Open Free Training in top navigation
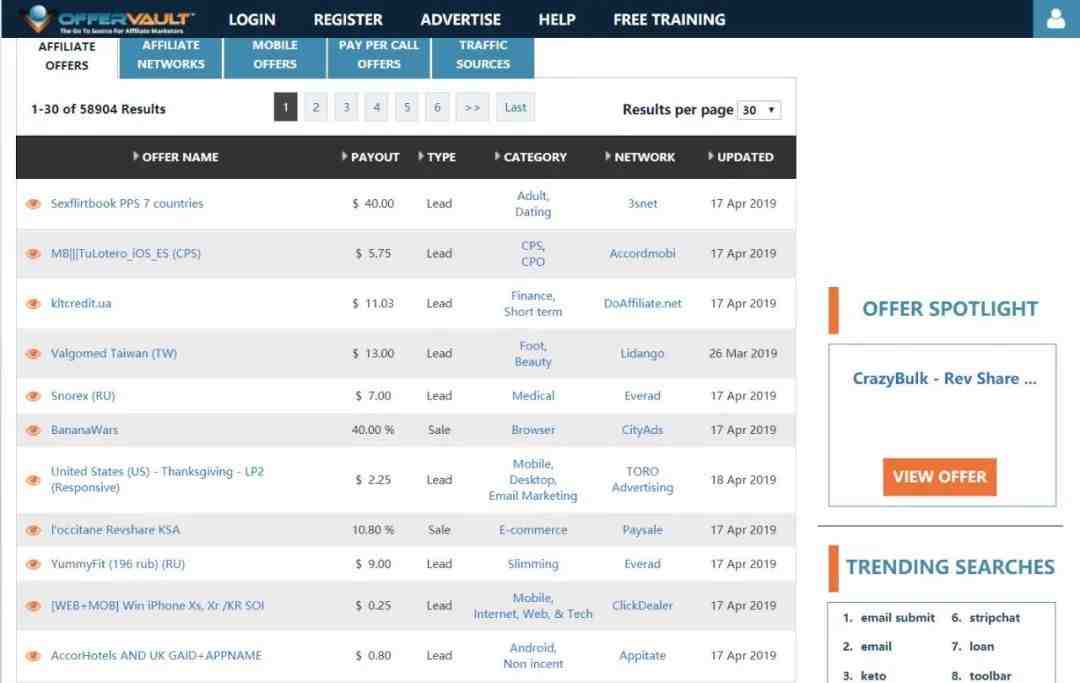The height and width of the screenshot is (683, 1080). click(669, 19)
